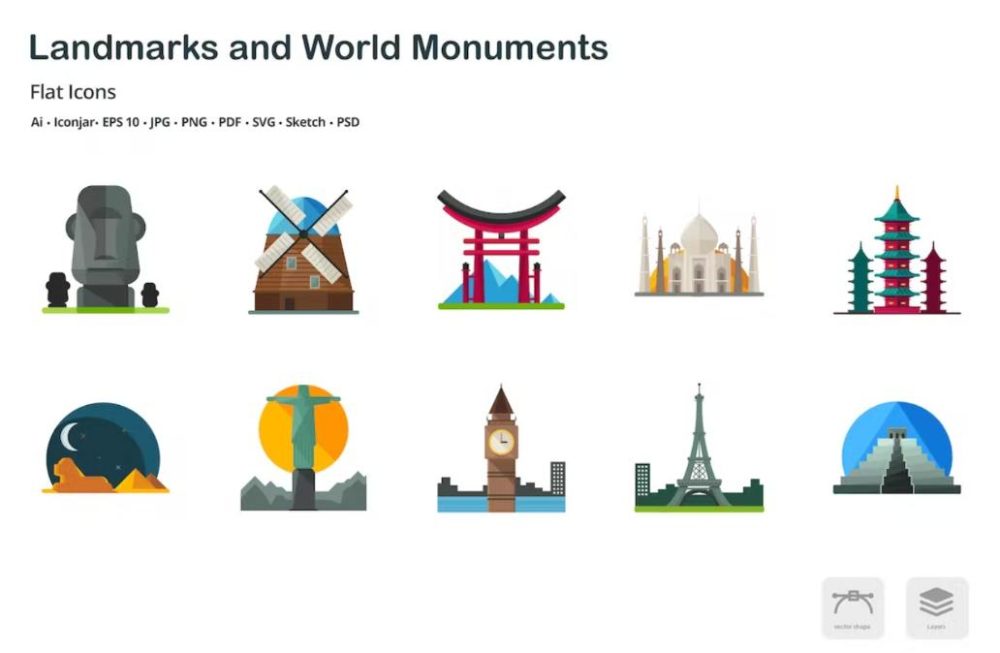Viewport: 1000px width, 653px height.
Task: Open the EPS 10 format entry
Action: (x=120, y=121)
